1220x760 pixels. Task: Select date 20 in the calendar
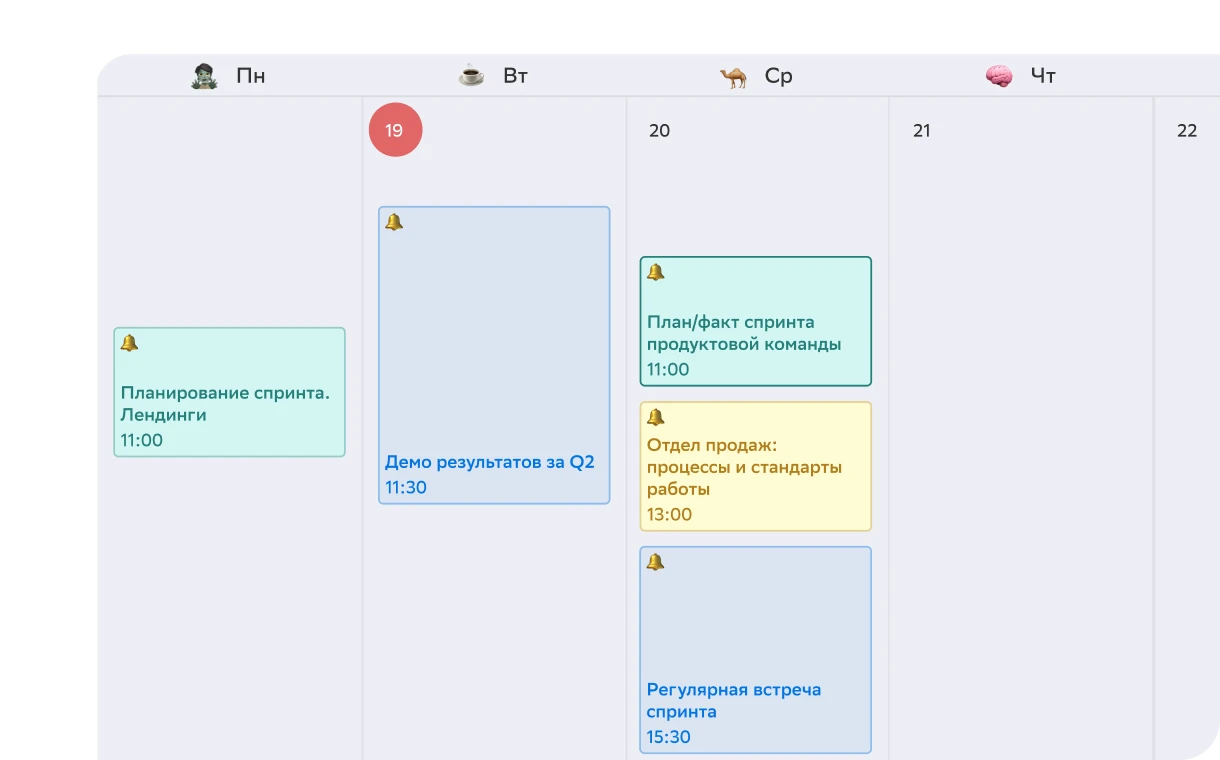click(659, 131)
